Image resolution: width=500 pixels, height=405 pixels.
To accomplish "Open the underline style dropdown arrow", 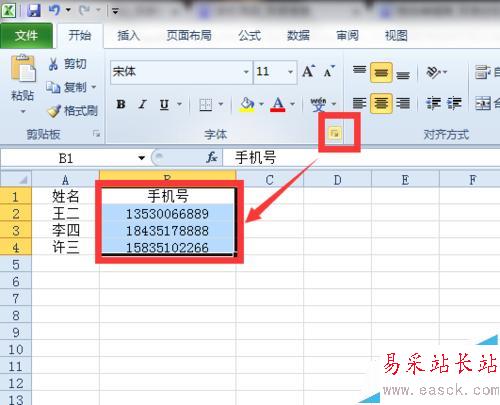I will tap(179, 104).
